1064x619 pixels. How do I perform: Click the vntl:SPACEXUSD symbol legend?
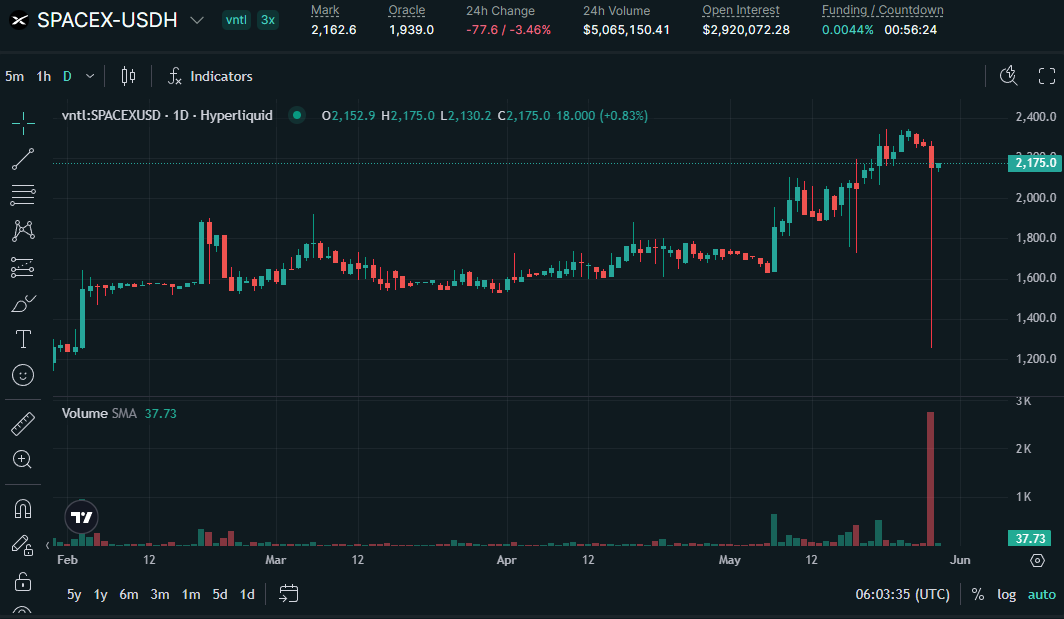(167, 115)
